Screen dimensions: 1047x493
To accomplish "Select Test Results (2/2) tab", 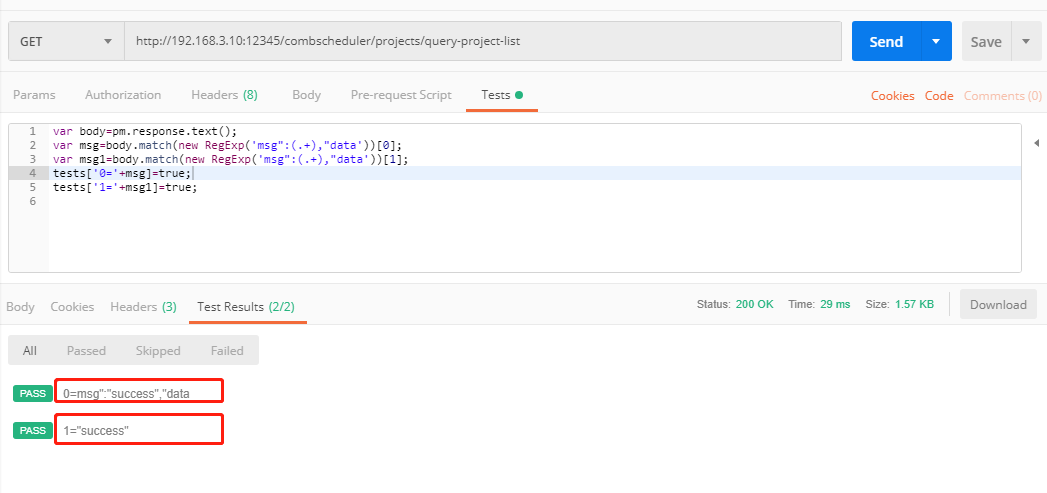I will point(246,307).
